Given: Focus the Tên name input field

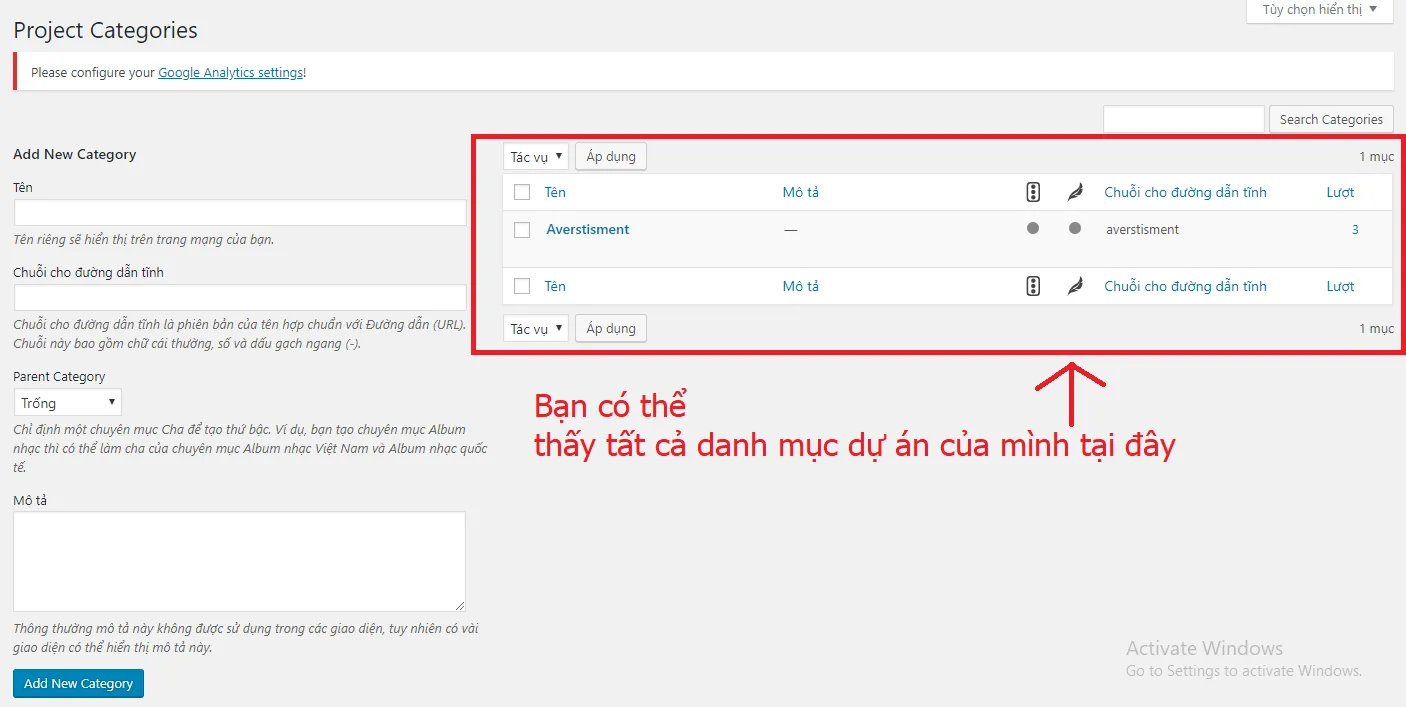Looking at the screenshot, I should tap(240, 213).
